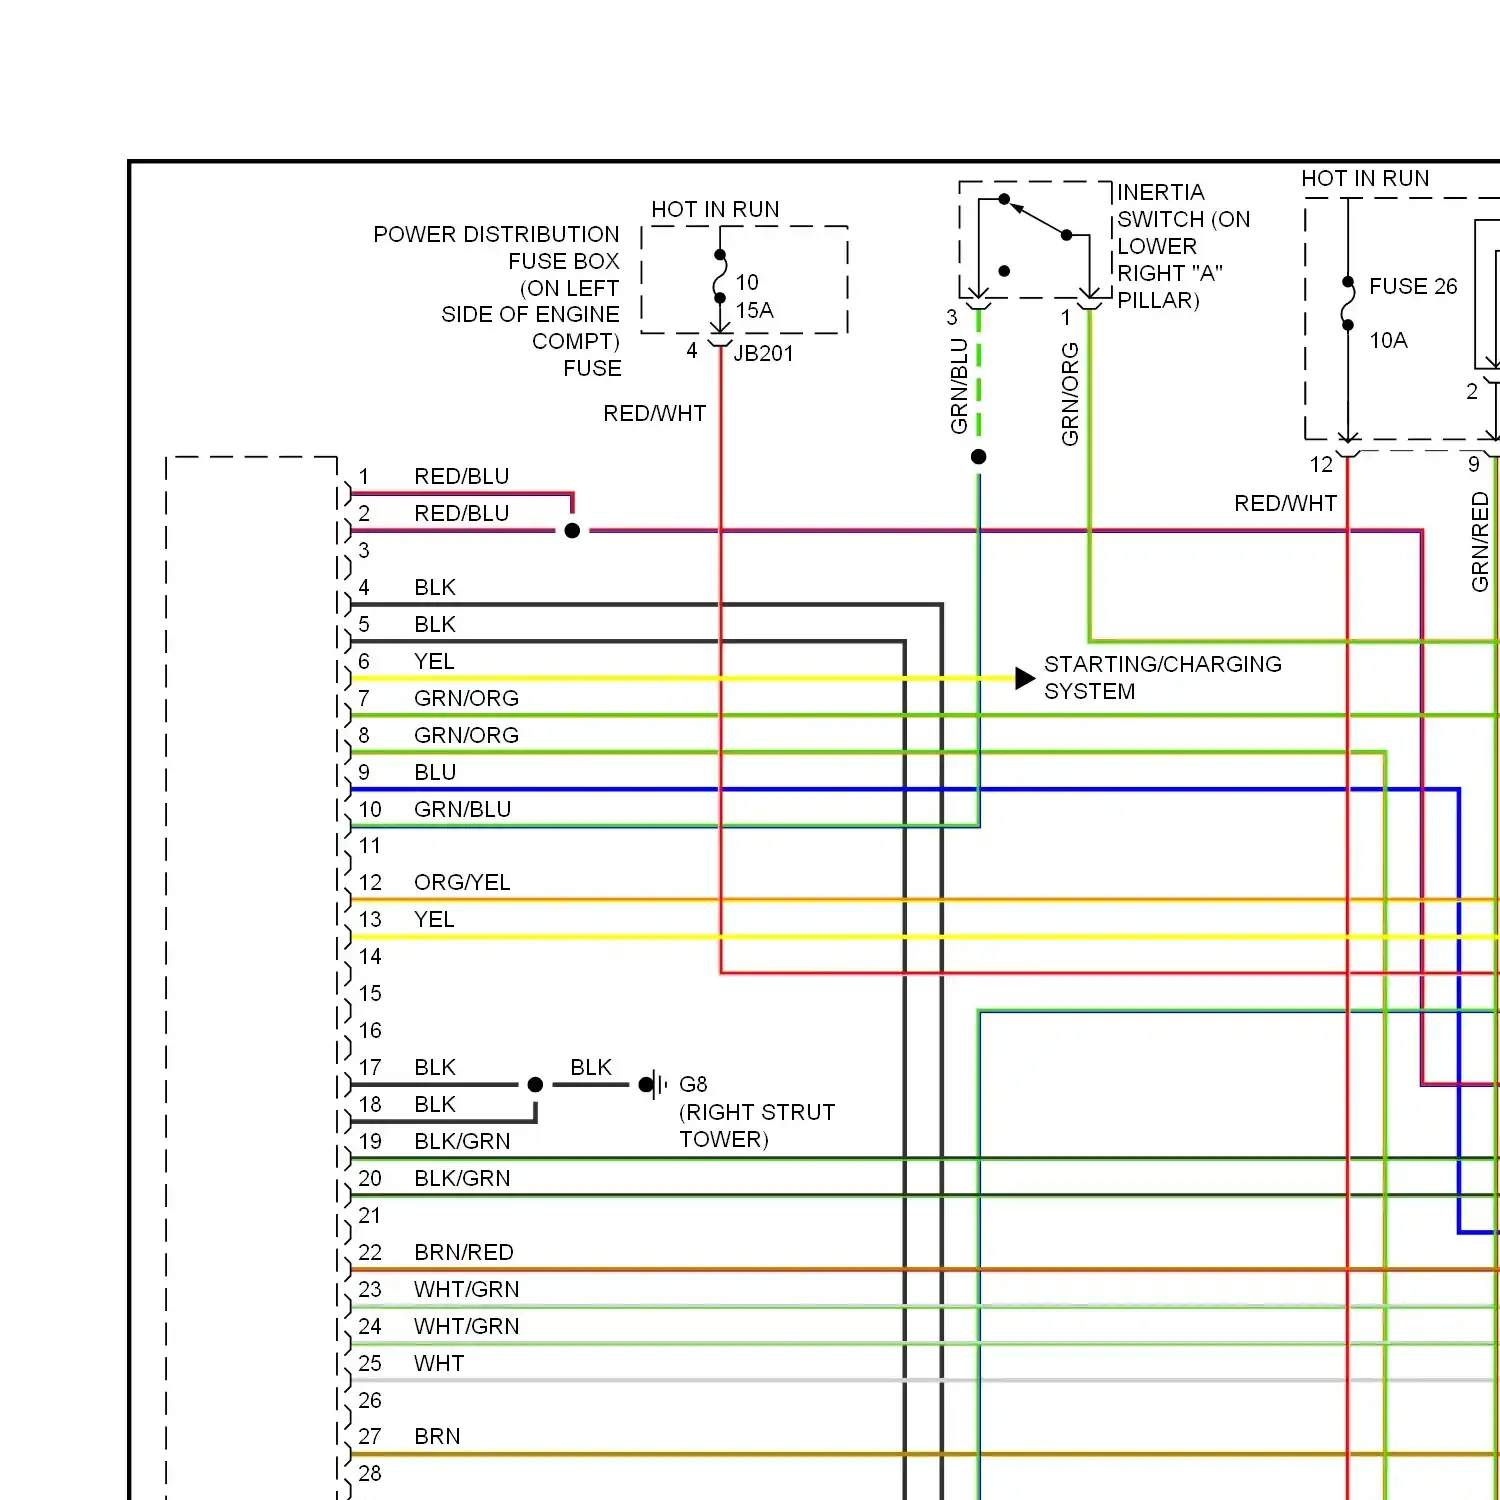
Task: Click pin 17 'BLK' label
Action: tap(435, 1067)
